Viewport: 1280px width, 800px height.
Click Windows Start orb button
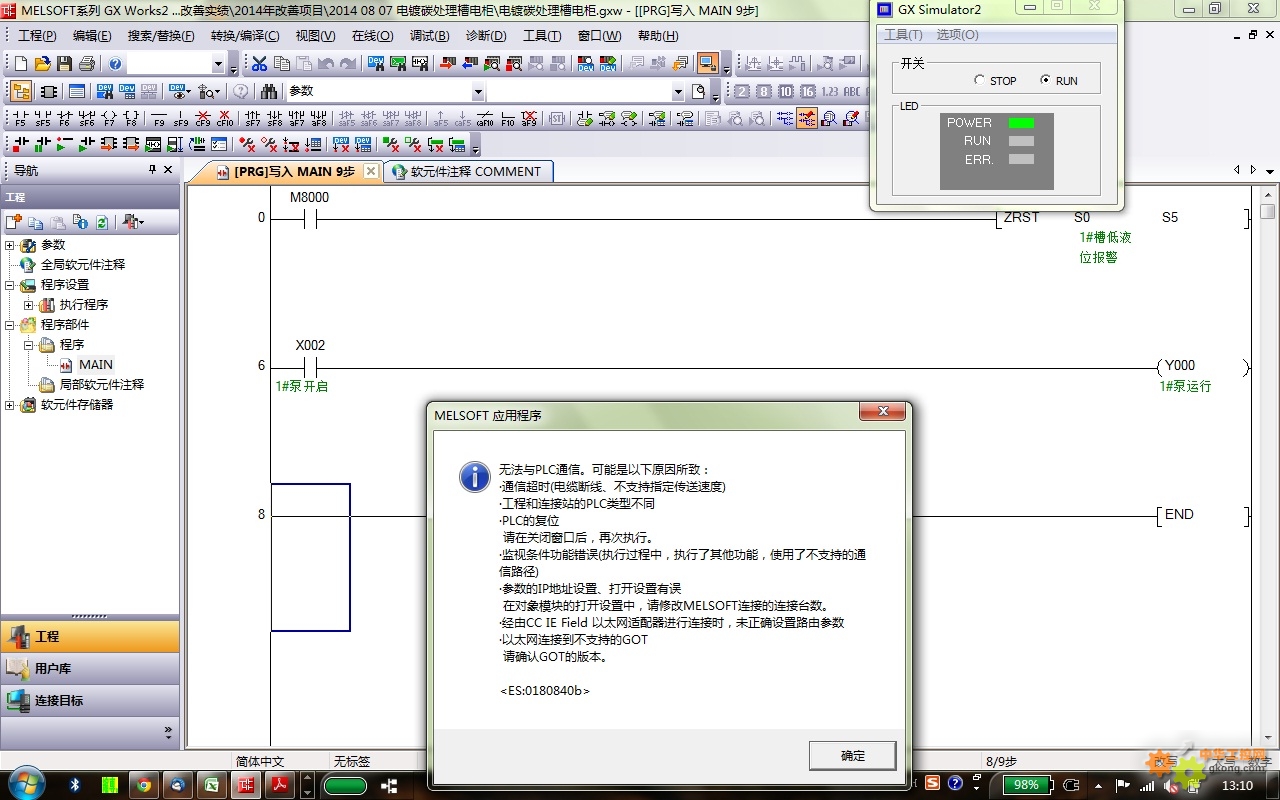coord(25,783)
